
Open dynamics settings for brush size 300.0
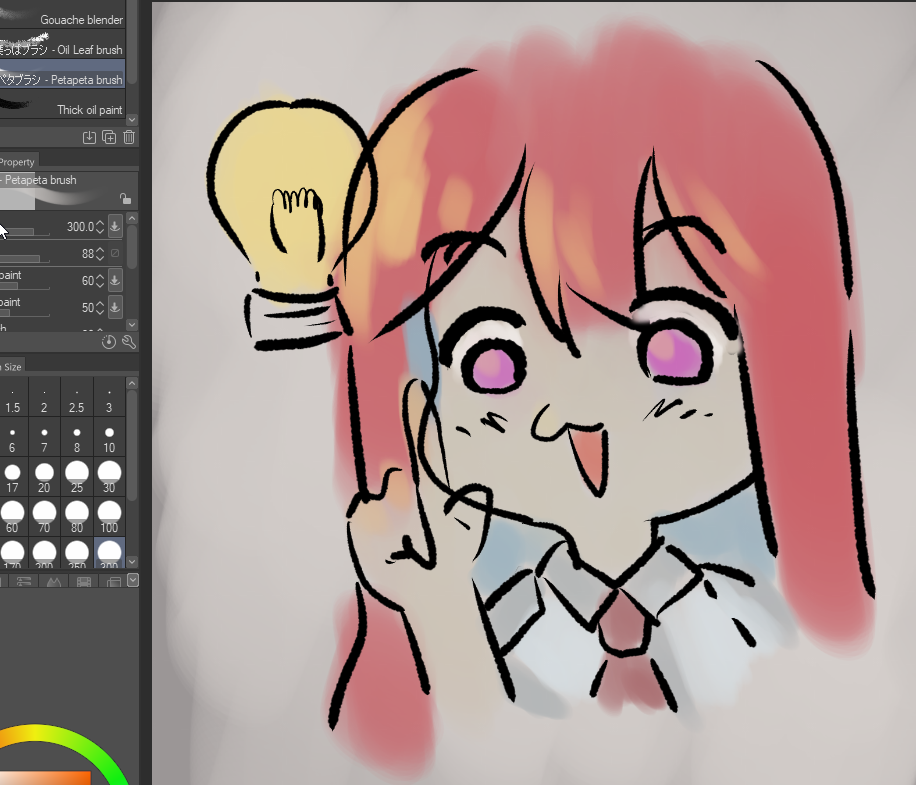click(x=115, y=226)
